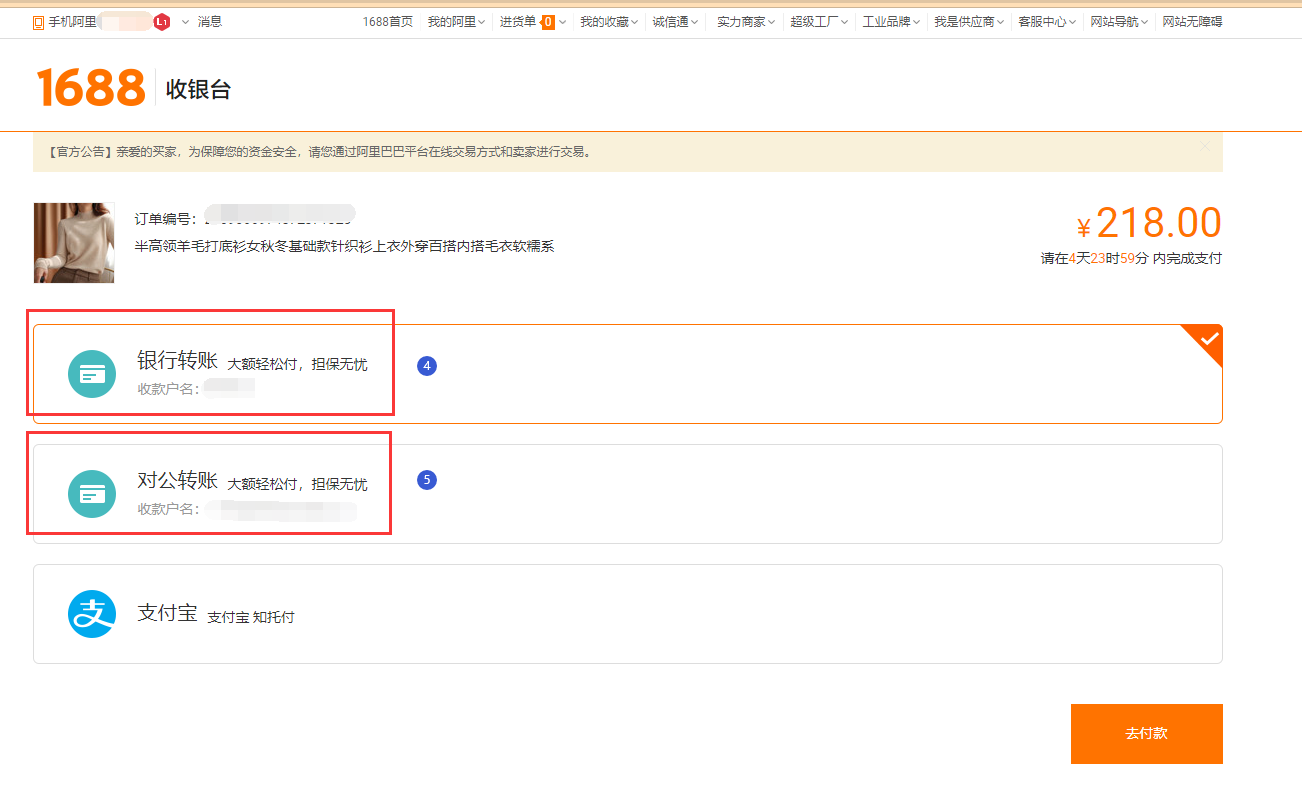Click the 1688 orange logo
Viewport: 1302px width, 789px height.
(91, 88)
